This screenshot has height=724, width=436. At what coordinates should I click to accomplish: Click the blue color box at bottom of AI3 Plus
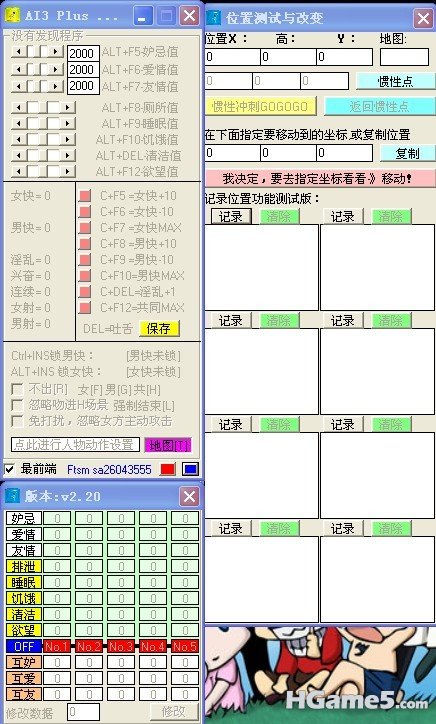point(190,469)
